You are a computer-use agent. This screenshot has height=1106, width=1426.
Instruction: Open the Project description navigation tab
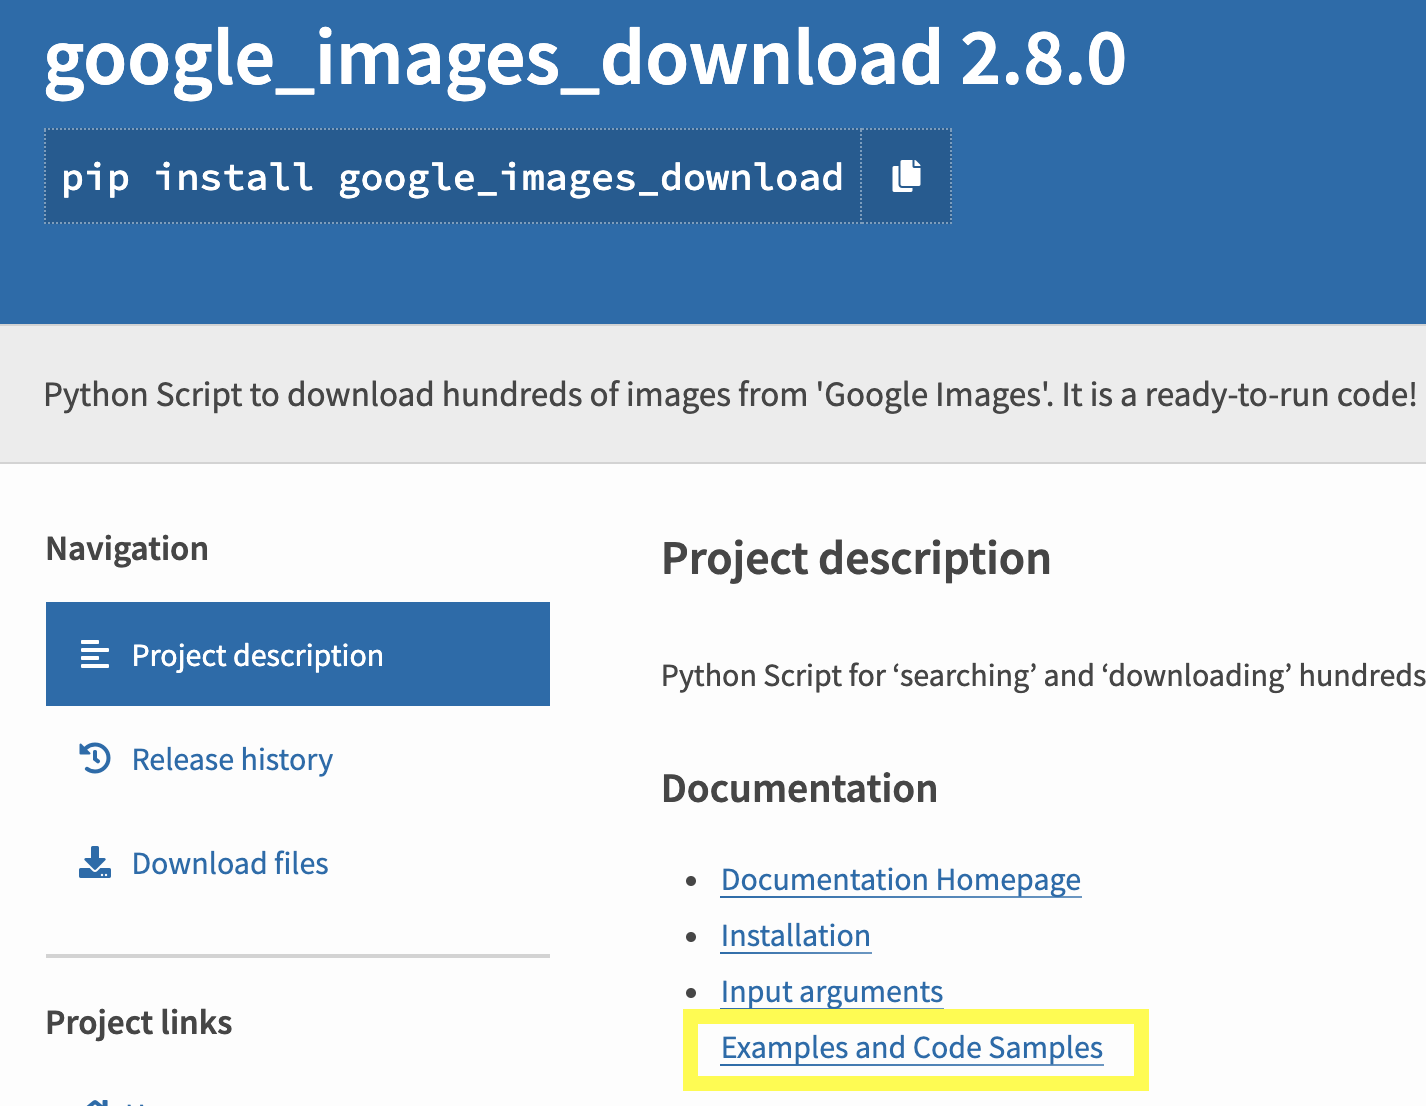[298, 654]
